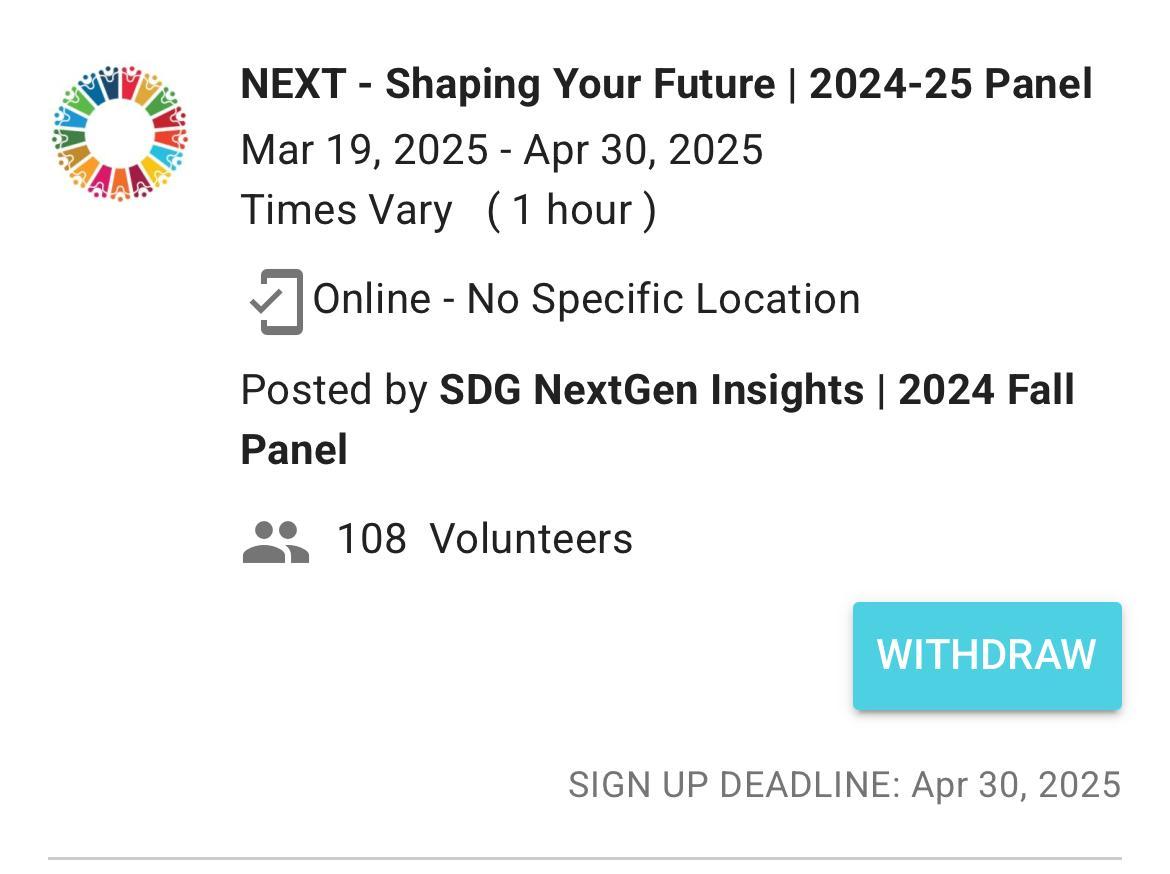Click the SIGN UP DEADLINE label
This screenshot has width=1170, height=874.
(x=734, y=786)
